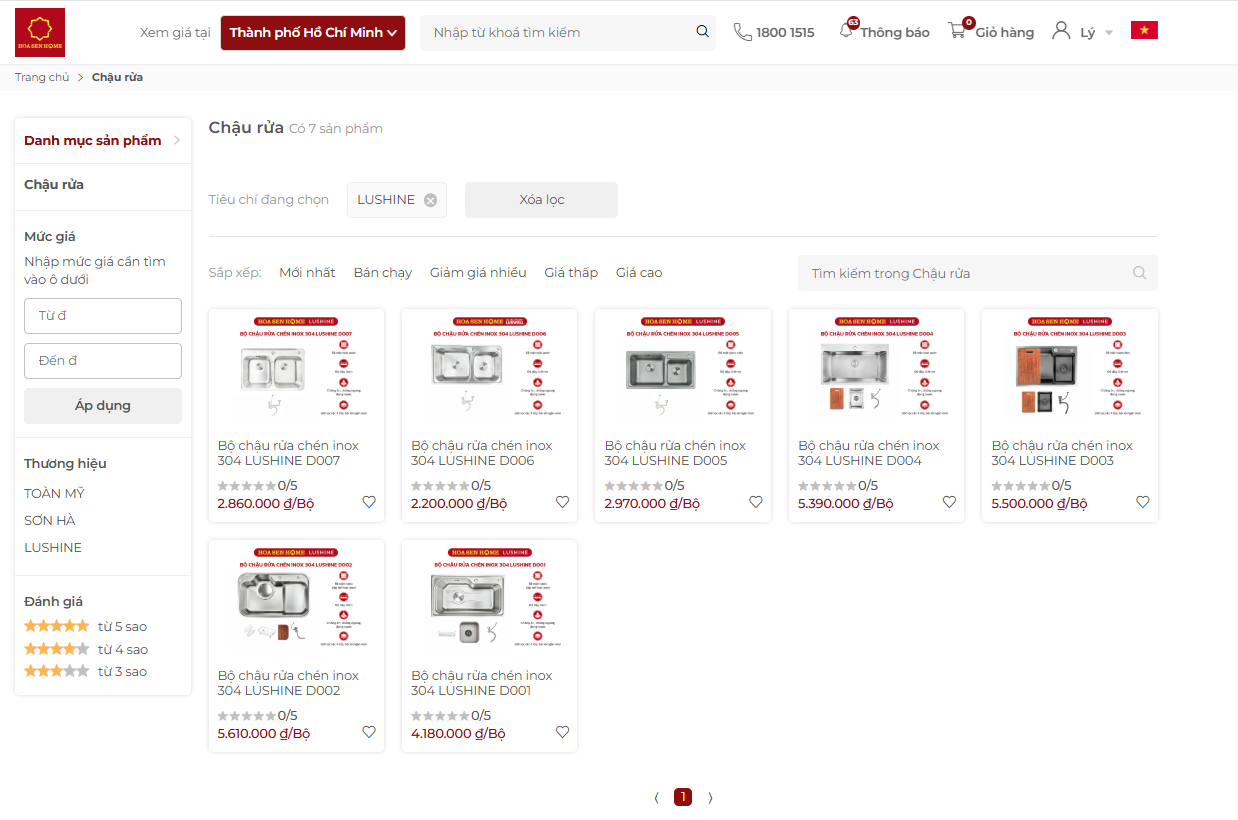Click the Thông báo label
Screen dimensions: 1238x820
point(895,33)
